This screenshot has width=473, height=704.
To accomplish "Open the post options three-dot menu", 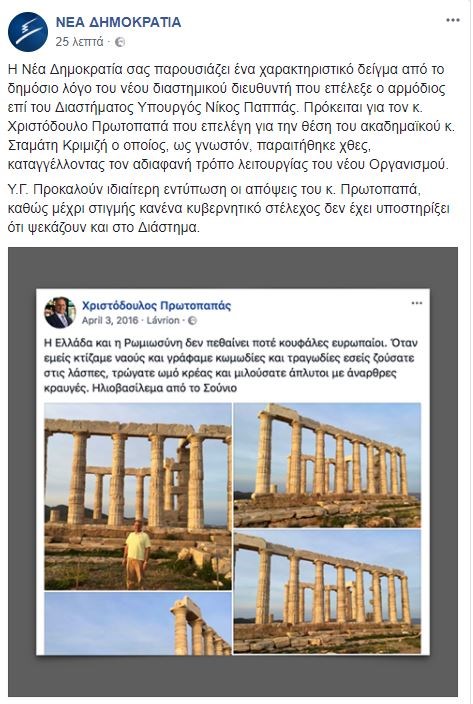I will click(x=453, y=20).
